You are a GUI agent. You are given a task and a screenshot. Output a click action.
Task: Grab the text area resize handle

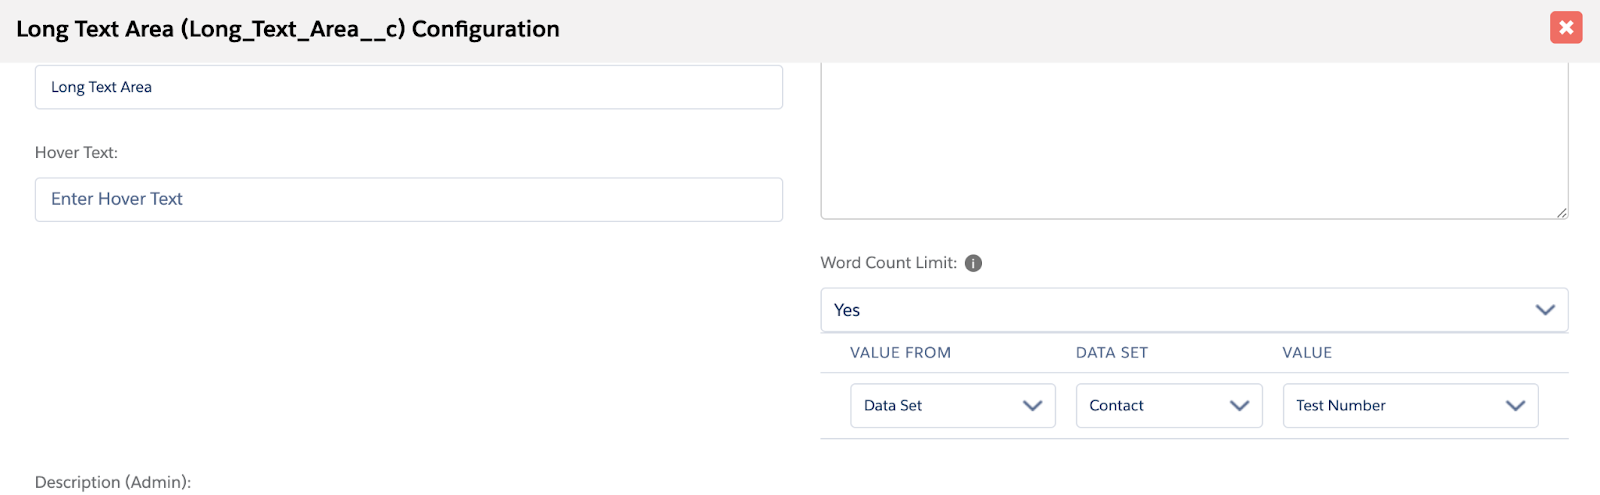1561,212
